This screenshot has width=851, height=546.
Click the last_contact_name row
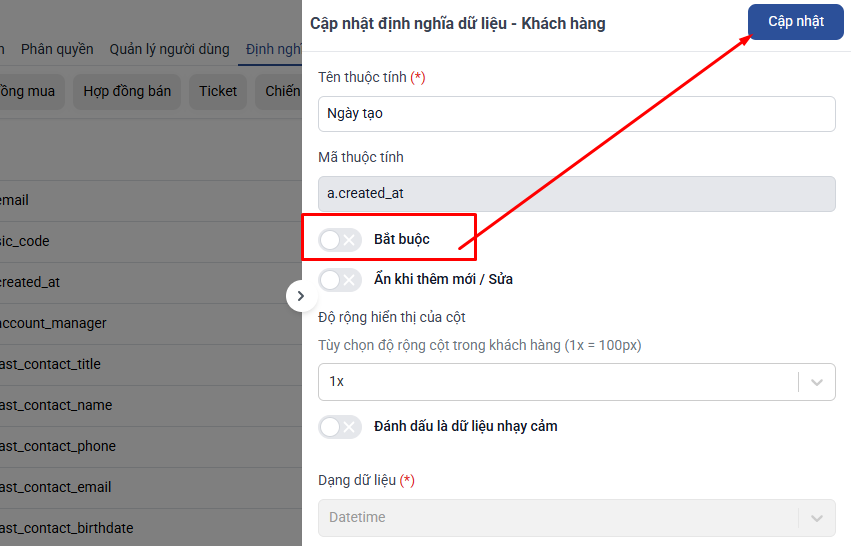[x=151, y=405]
